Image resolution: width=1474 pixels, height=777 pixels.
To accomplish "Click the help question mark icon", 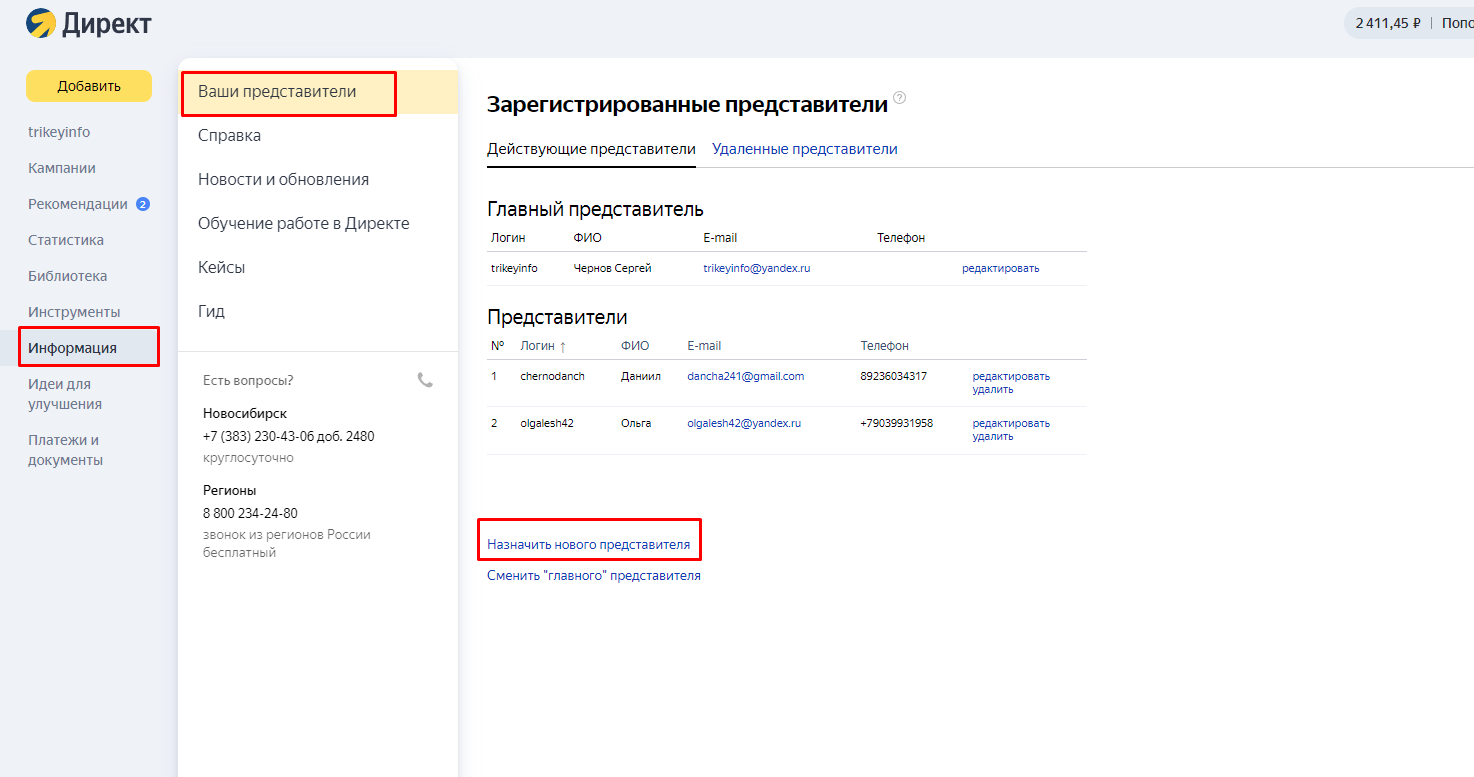I will click(900, 98).
